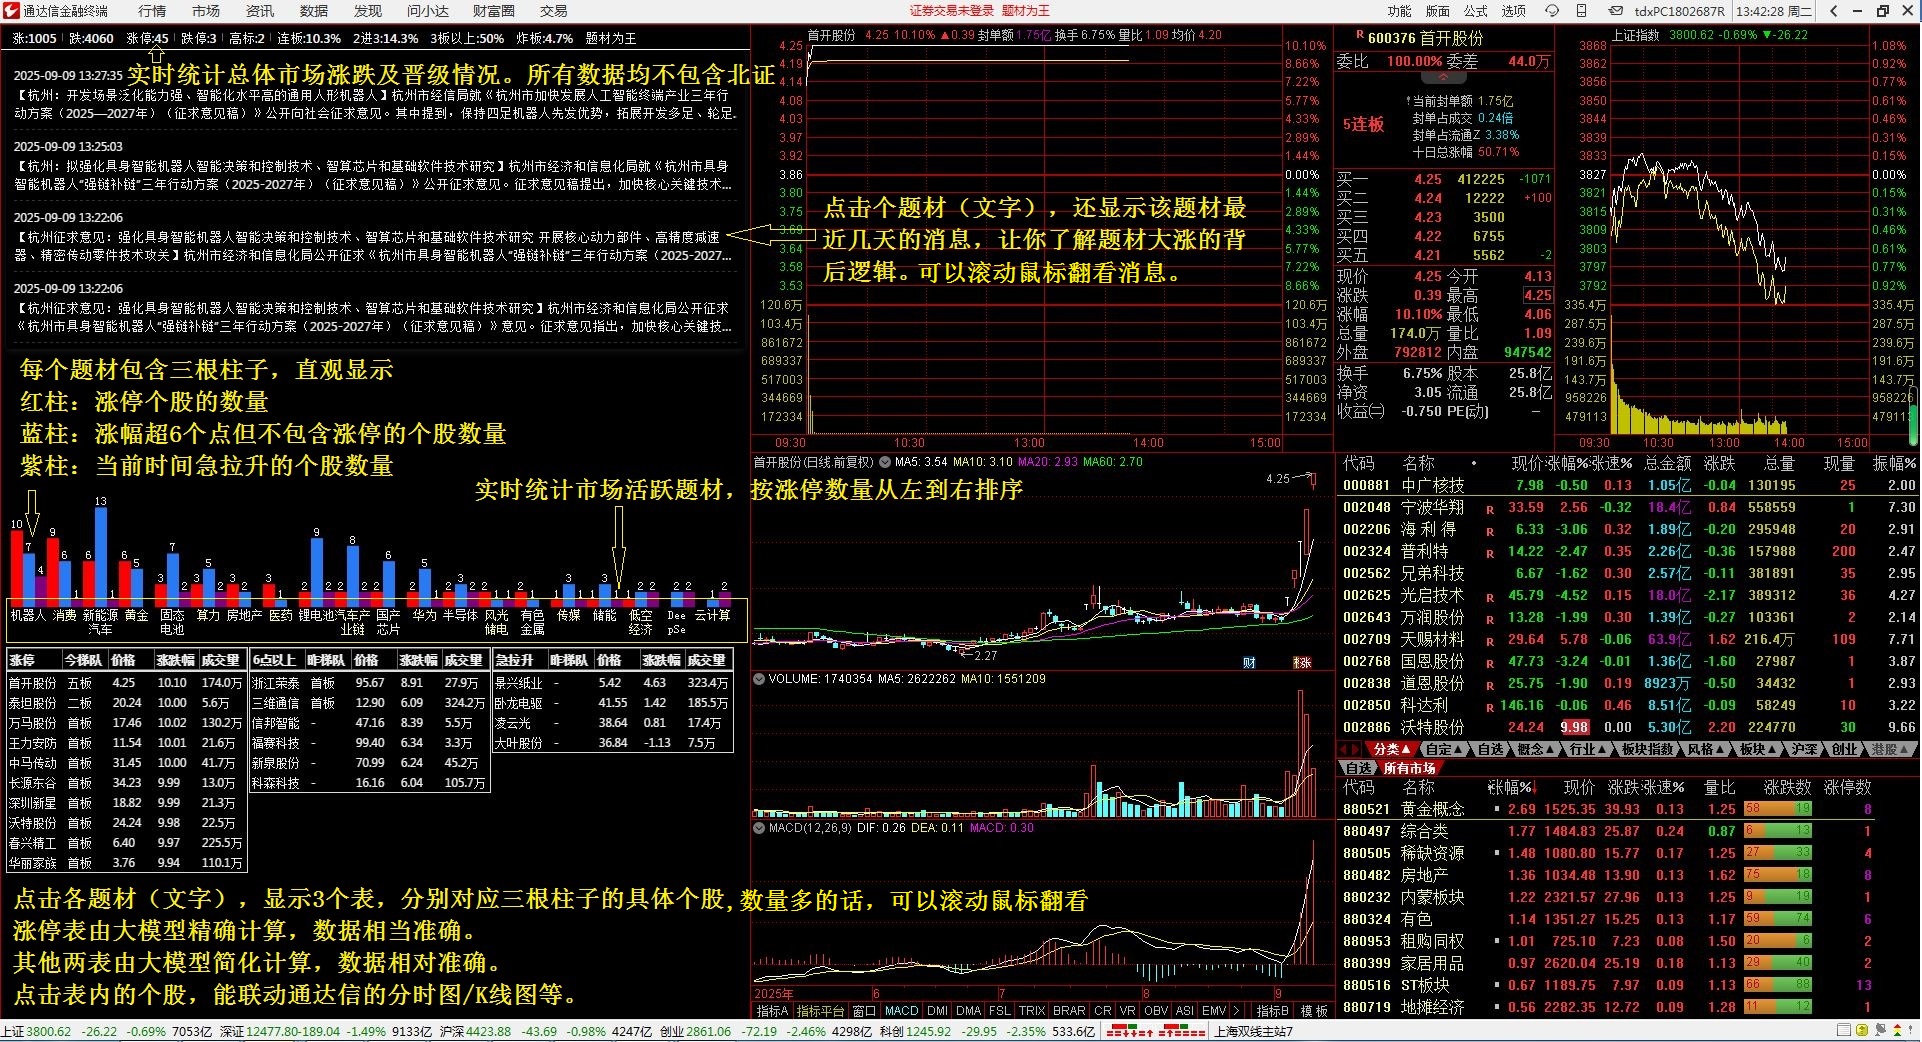The width and height of the screenshot is (1922, 1042).
Task: Switch to the 所有市场 tab
Action: tap(1412, 768)
